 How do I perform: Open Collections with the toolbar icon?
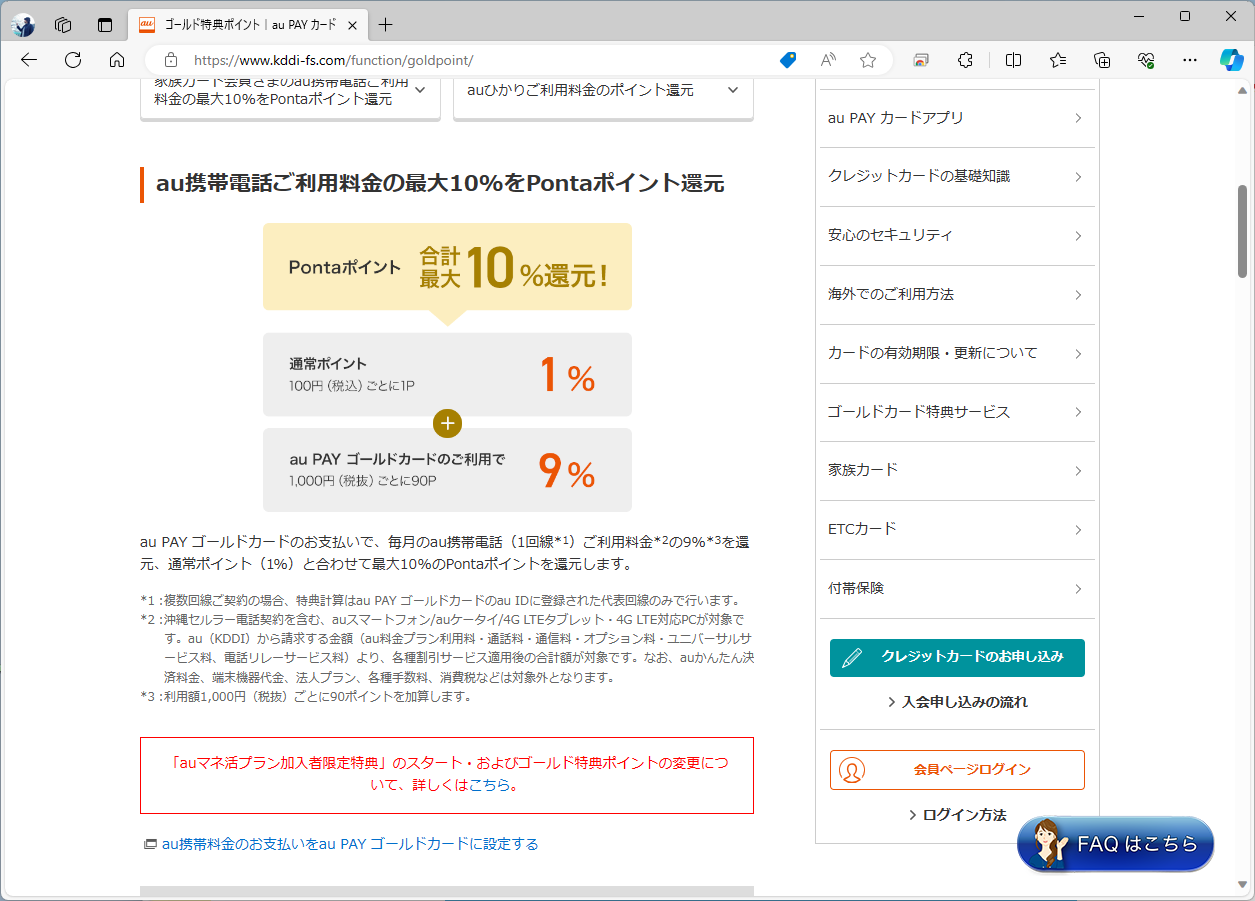pos(1101,60)
